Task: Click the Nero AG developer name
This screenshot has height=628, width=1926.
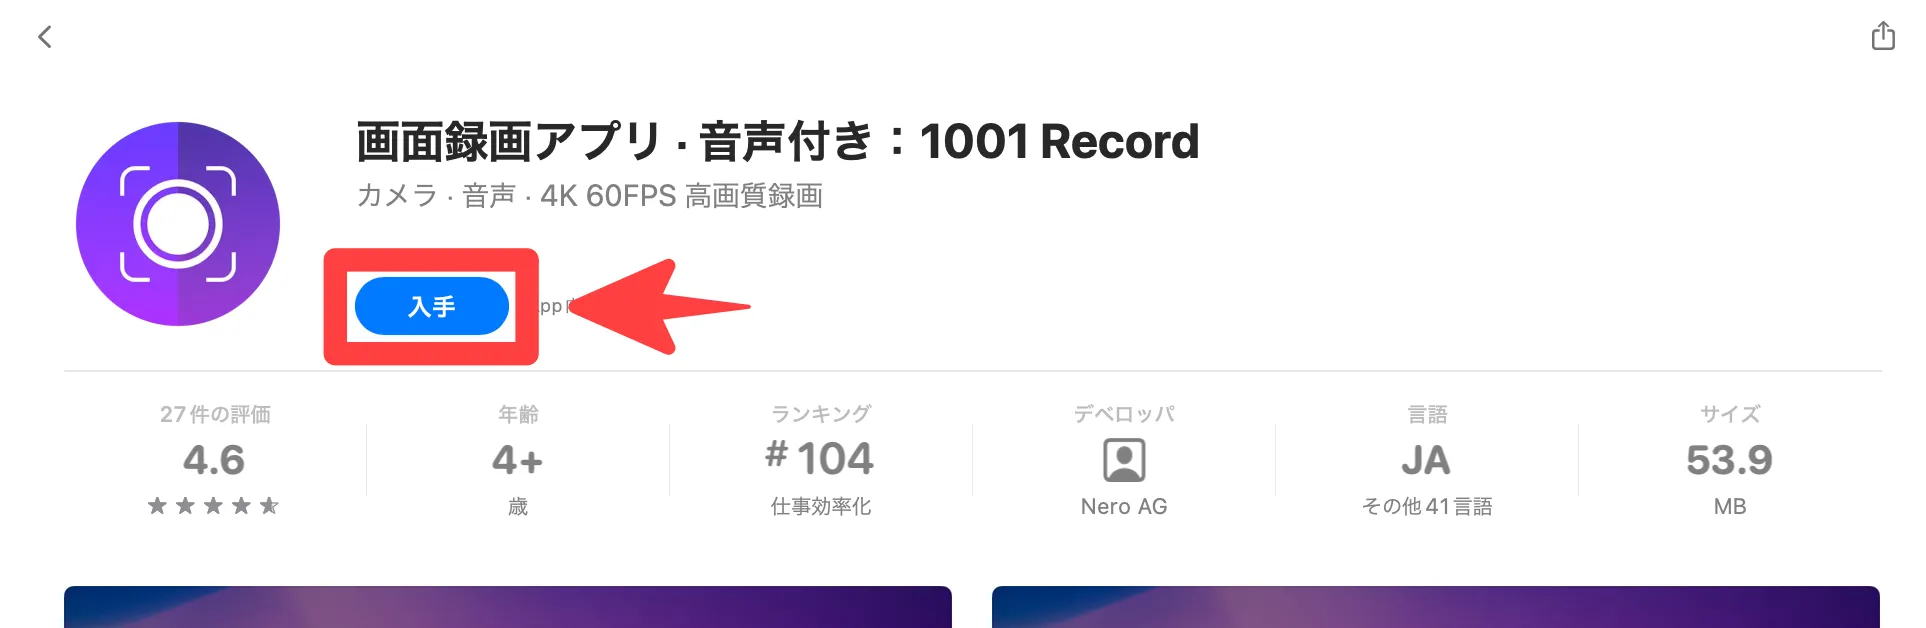Action: (1124, 507)
